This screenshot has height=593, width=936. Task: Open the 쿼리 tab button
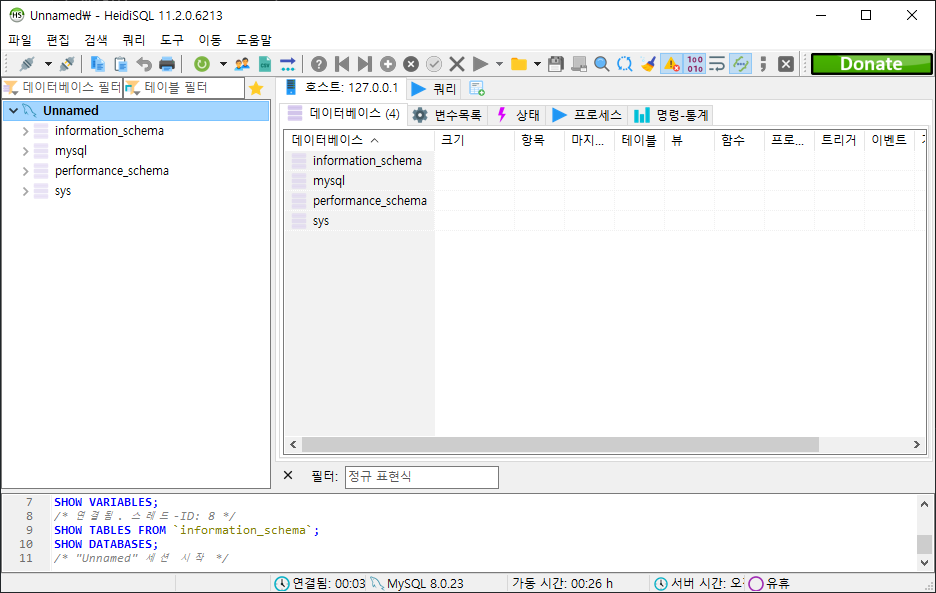click(437, 87)
